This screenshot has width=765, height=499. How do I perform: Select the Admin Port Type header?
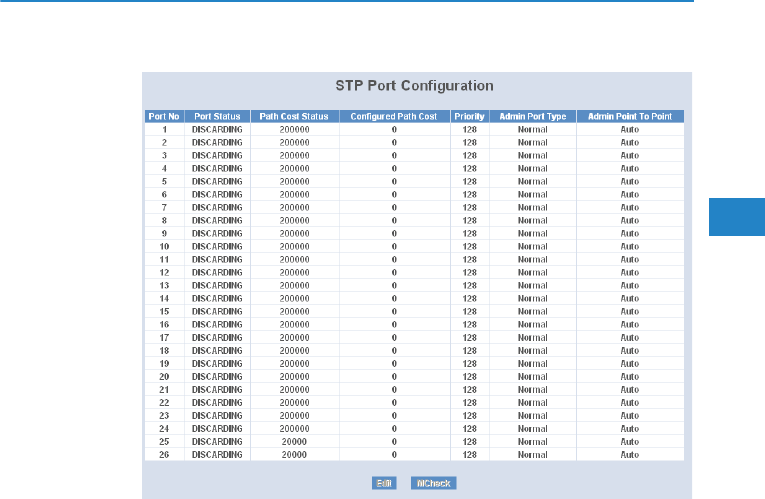click(x=533, y=116)
